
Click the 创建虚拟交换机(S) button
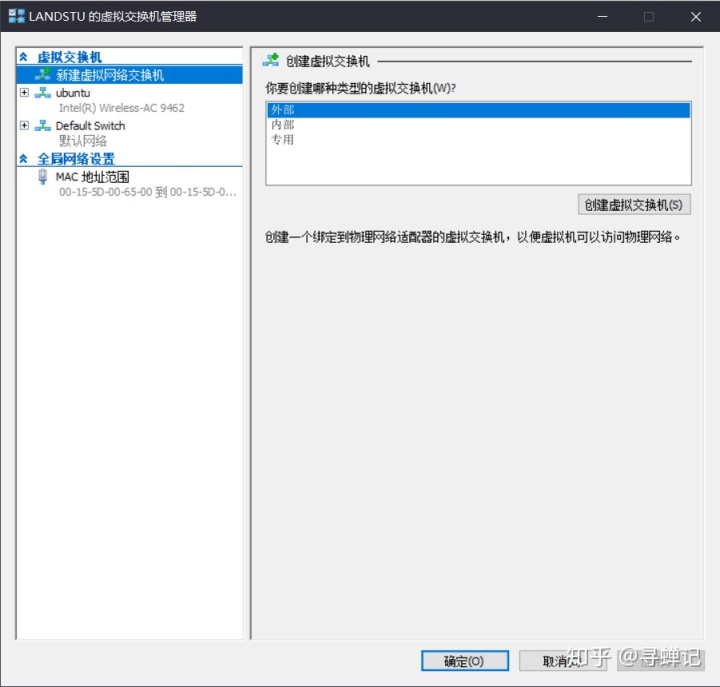(x=634, y=205)
